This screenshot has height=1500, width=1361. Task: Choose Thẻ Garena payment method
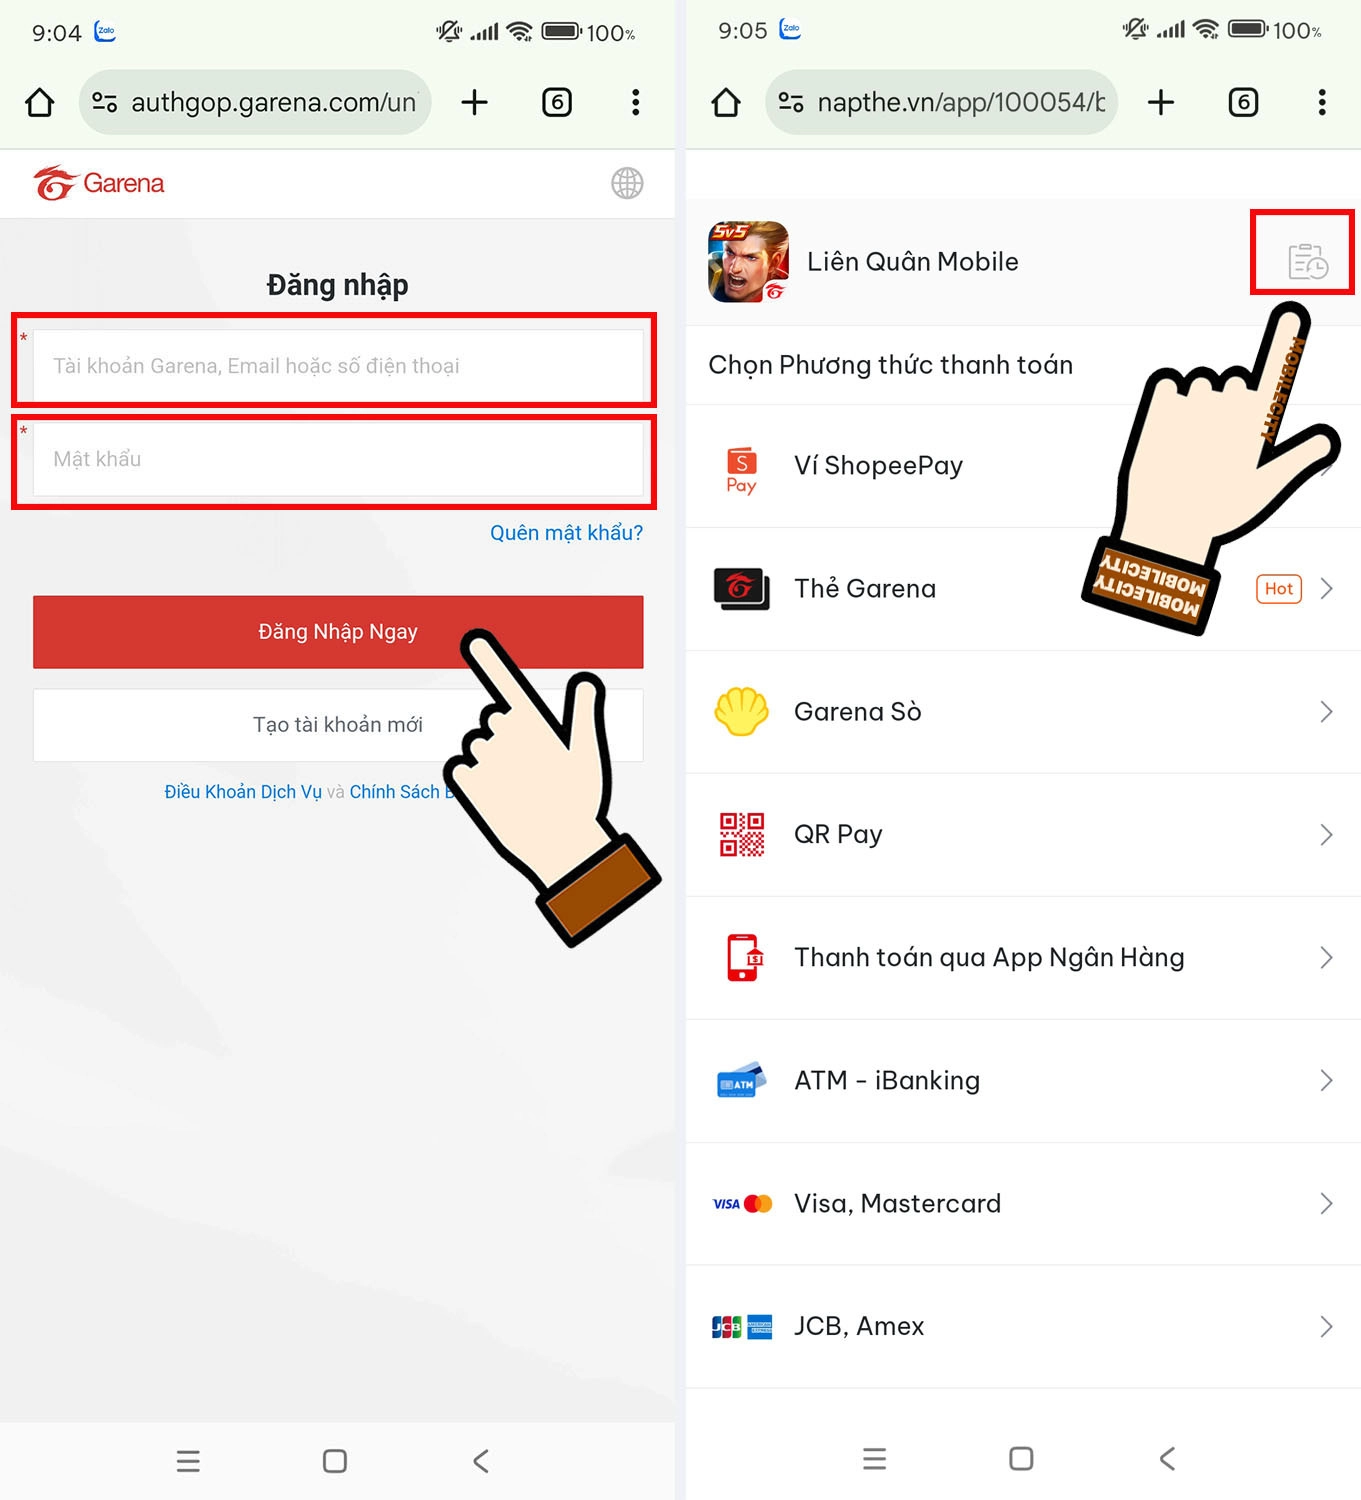(x=1023, y=589)
